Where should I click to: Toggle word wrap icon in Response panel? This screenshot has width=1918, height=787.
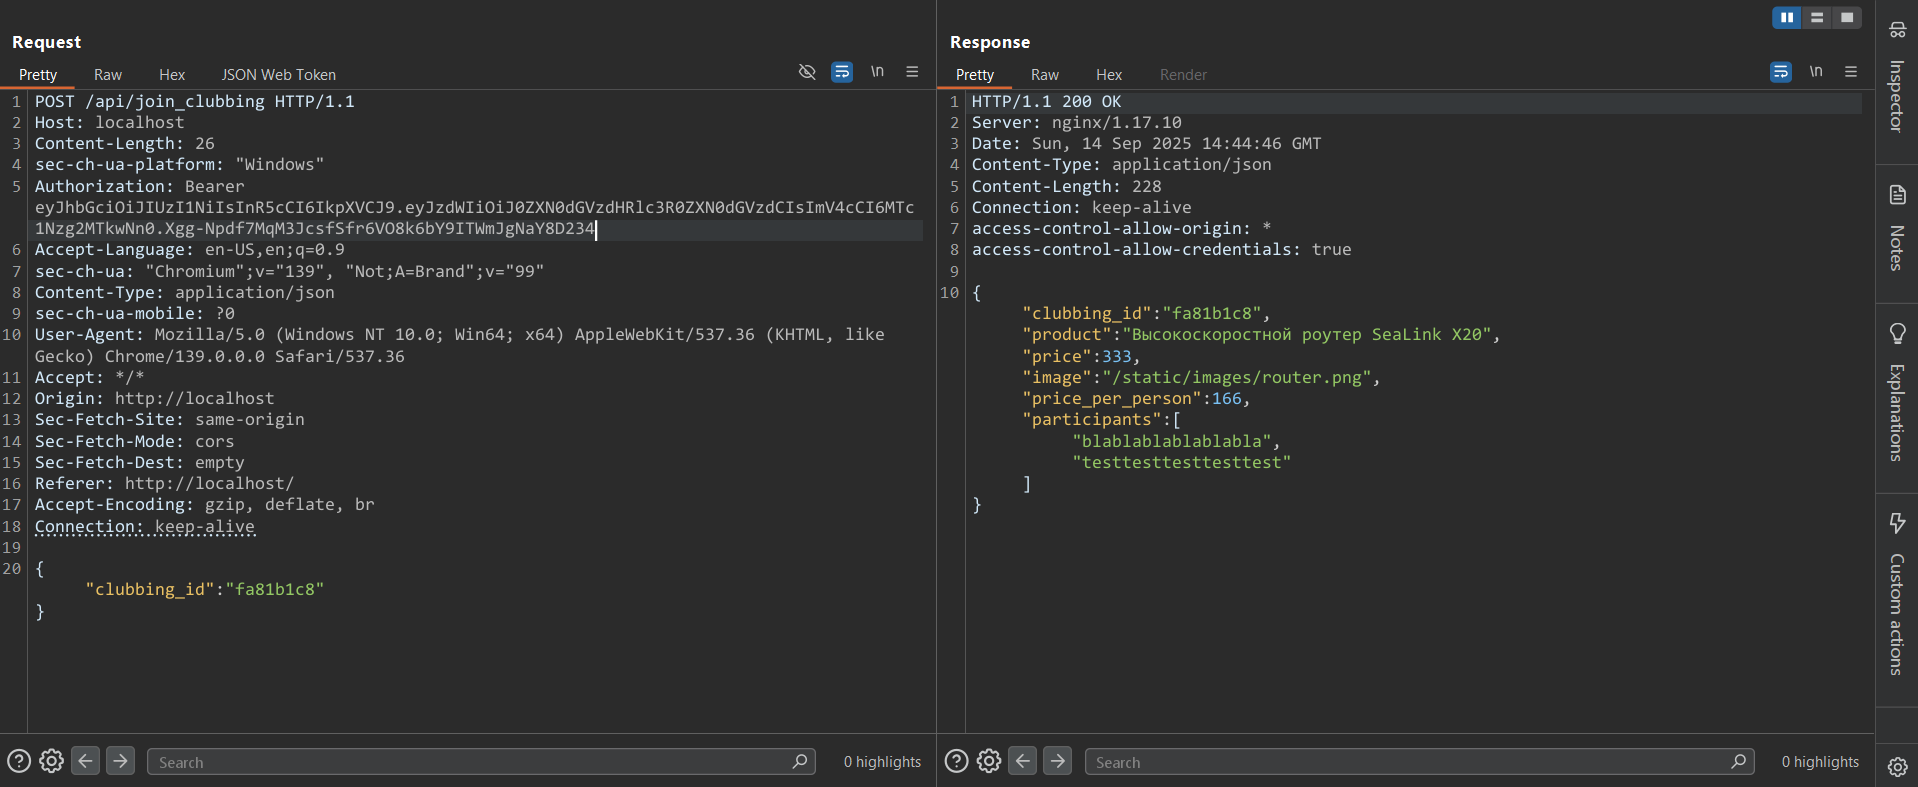pyautogui.click(x=1781, y=72)
